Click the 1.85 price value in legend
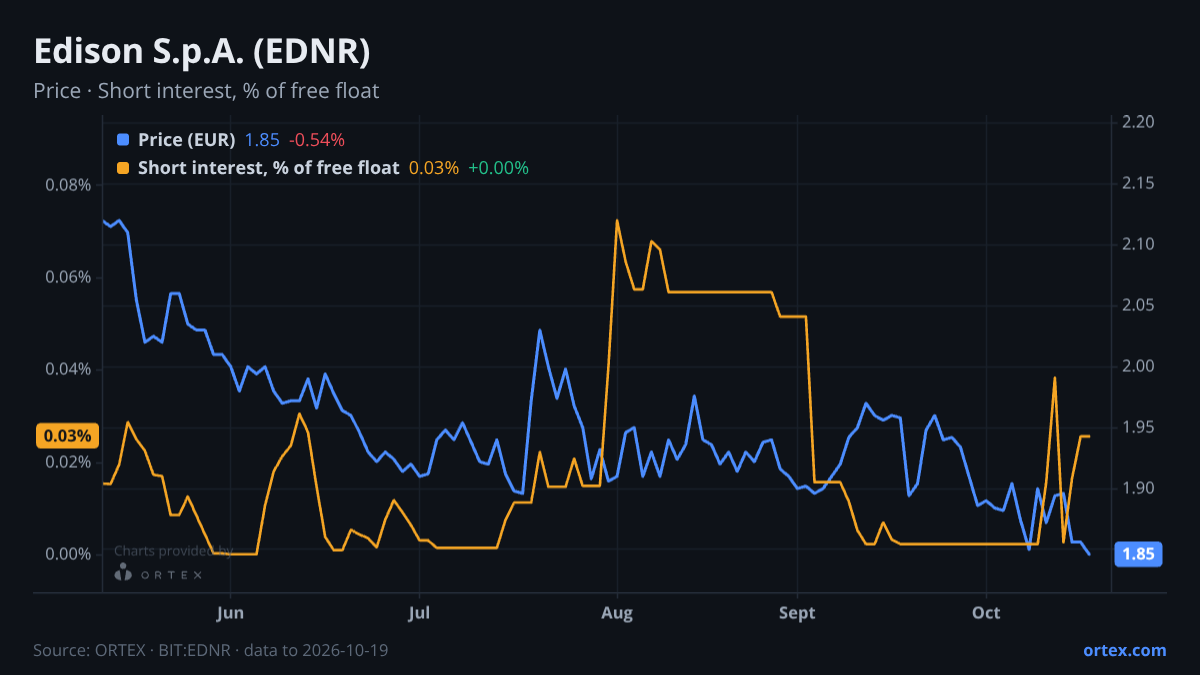 click(262, 140)
